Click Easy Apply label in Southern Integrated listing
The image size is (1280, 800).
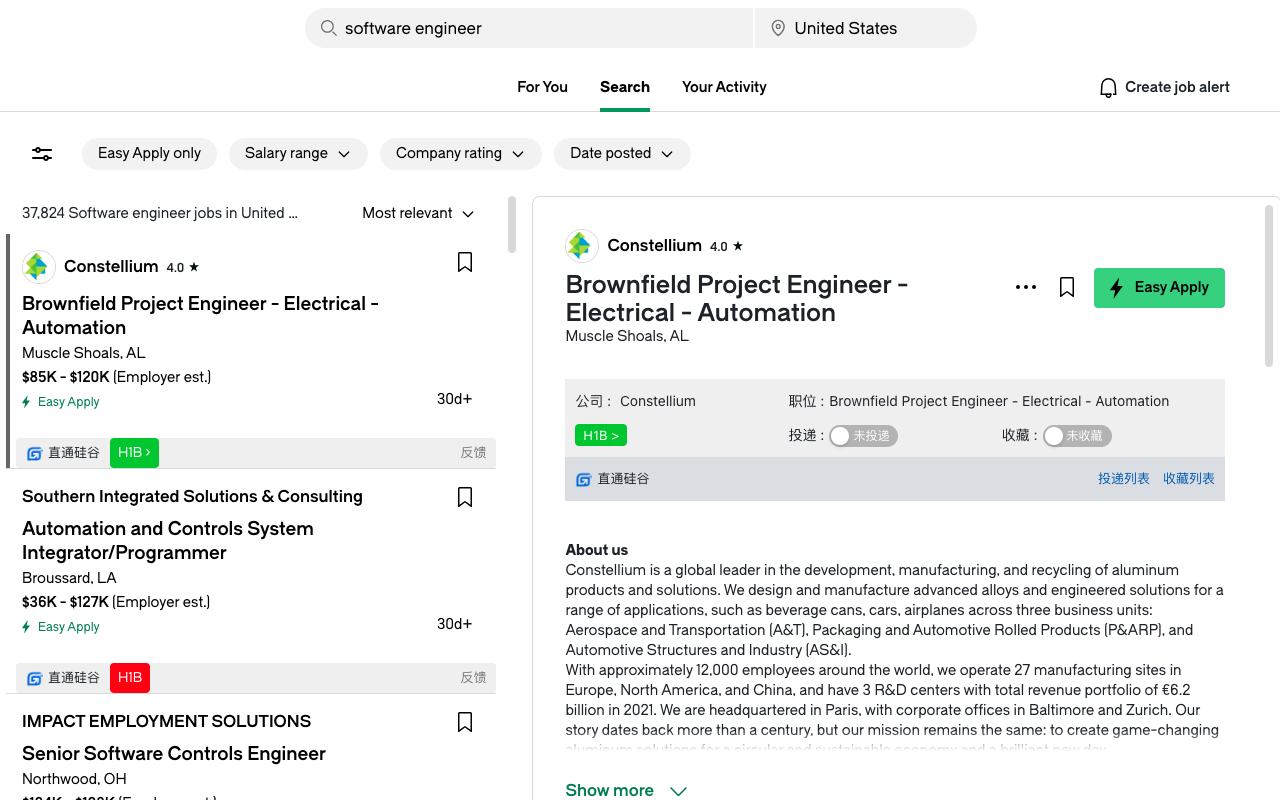click(x=69, y=627)
